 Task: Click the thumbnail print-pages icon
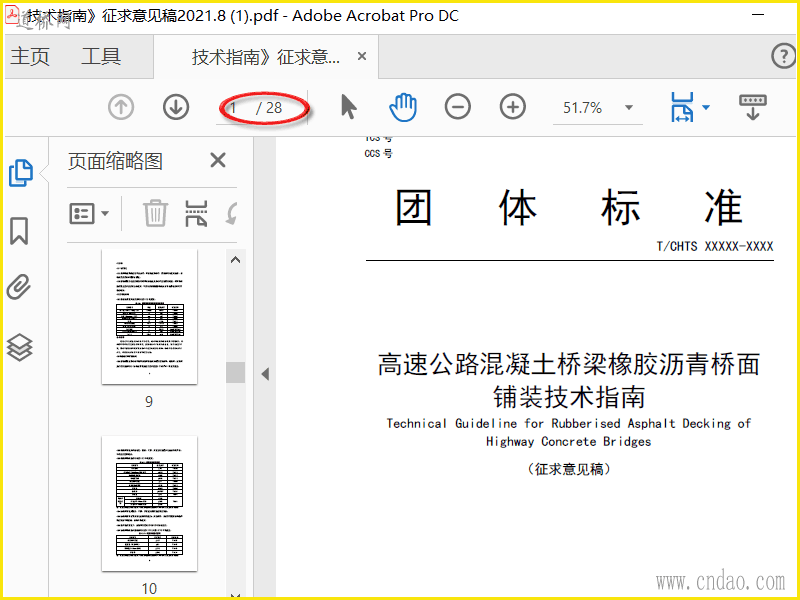pos(196,213)
